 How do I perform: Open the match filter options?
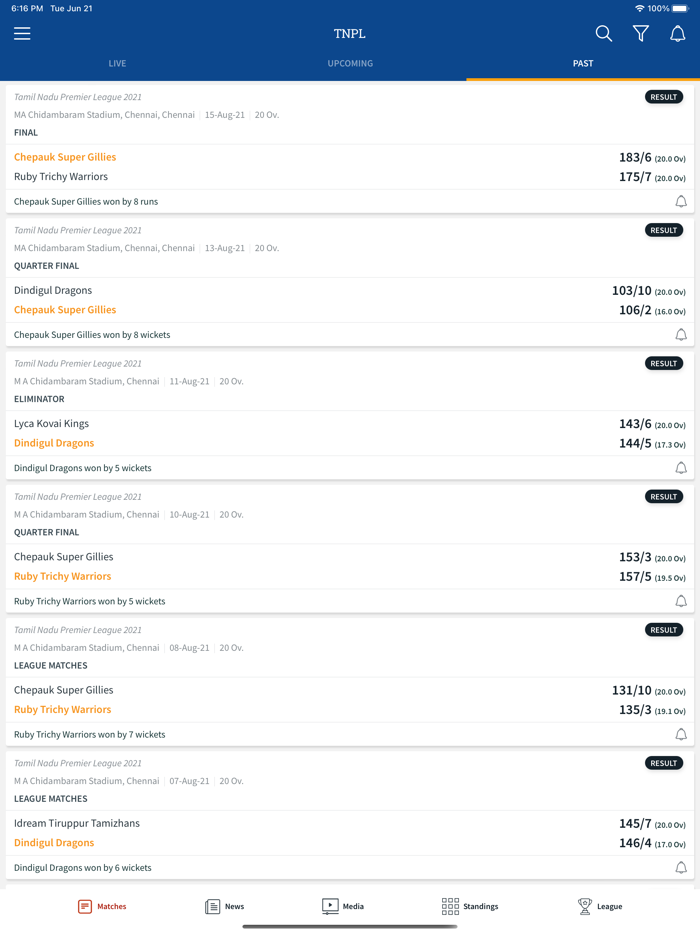(641, 33)
